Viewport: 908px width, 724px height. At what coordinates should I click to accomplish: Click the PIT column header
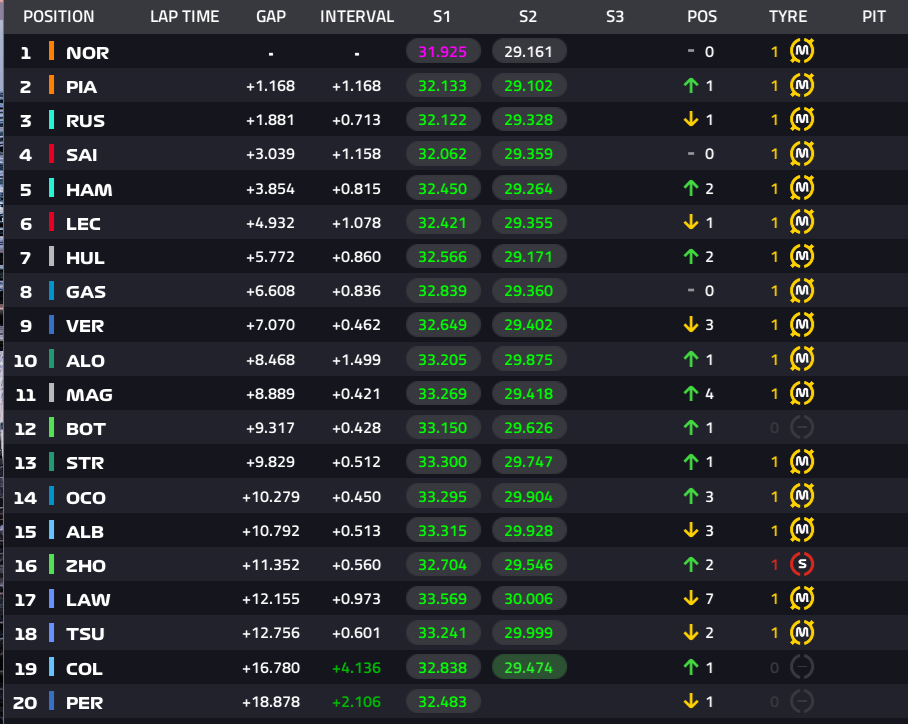874,16
